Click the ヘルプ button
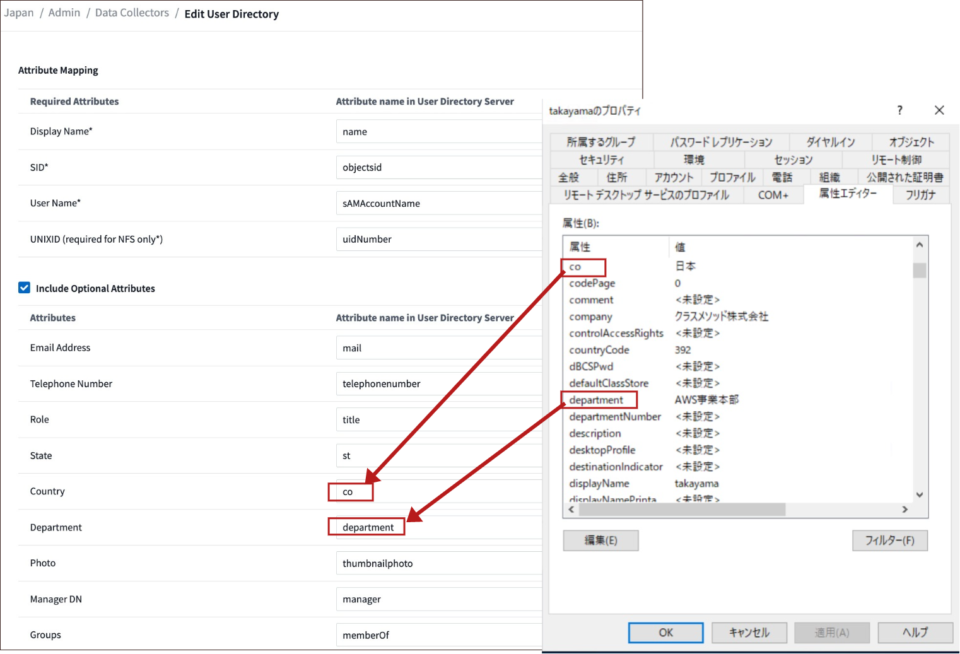This screenshot has height=654, width=960. (914, 632)
